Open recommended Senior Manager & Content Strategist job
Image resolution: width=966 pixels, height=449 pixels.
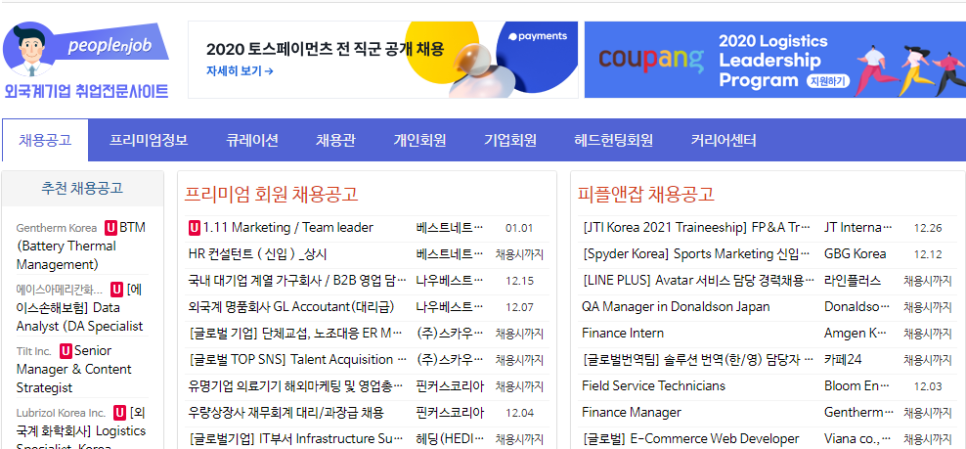coord(74,370)
